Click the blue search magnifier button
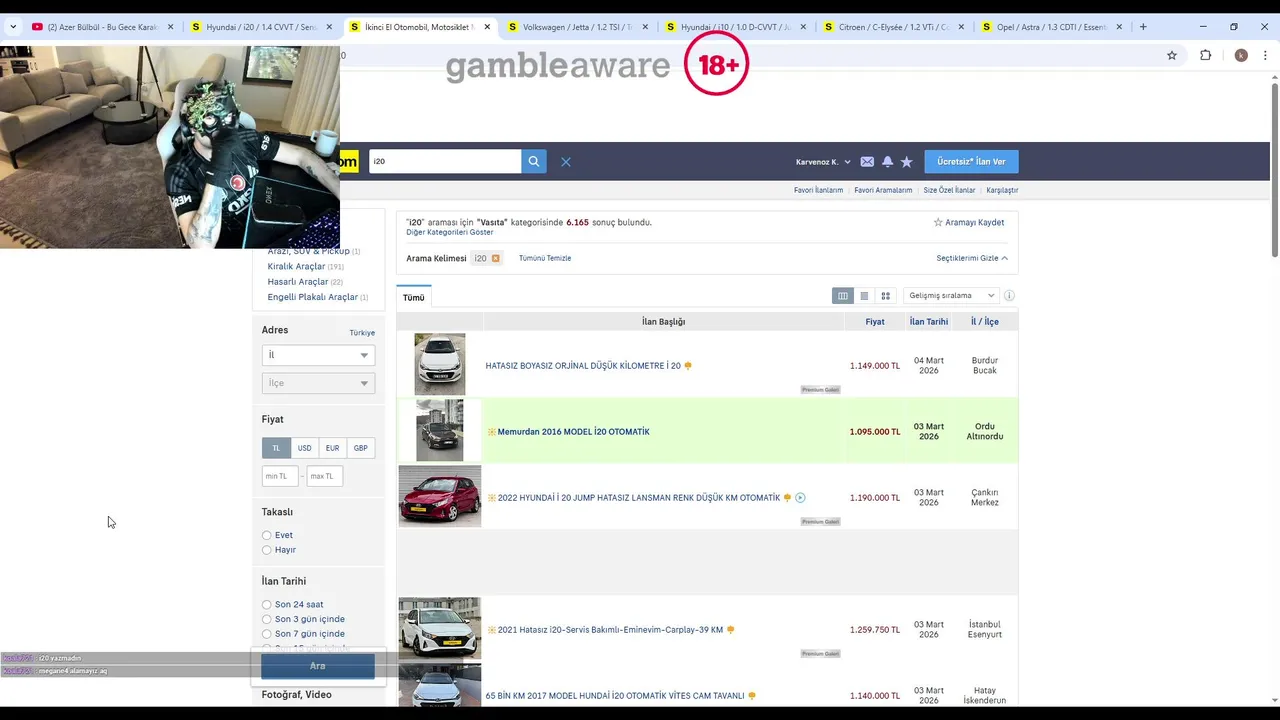Image resolution: width=1280 pixels, height=720 pixels. [x=534, y=161]
